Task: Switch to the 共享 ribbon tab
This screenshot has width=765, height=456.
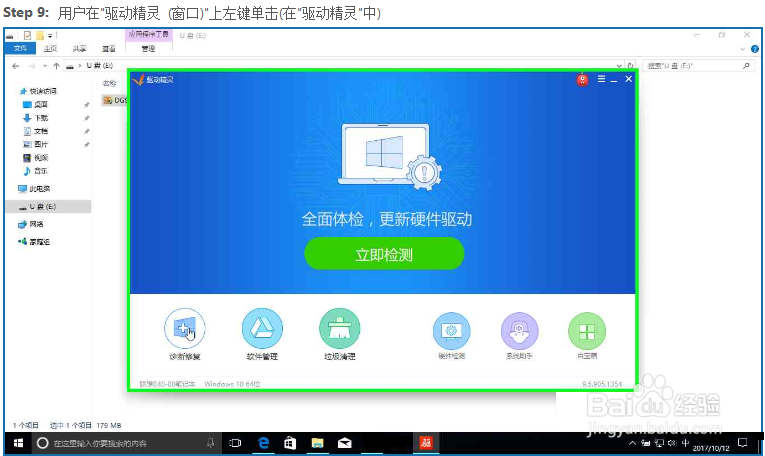Action: click(79, 48)
